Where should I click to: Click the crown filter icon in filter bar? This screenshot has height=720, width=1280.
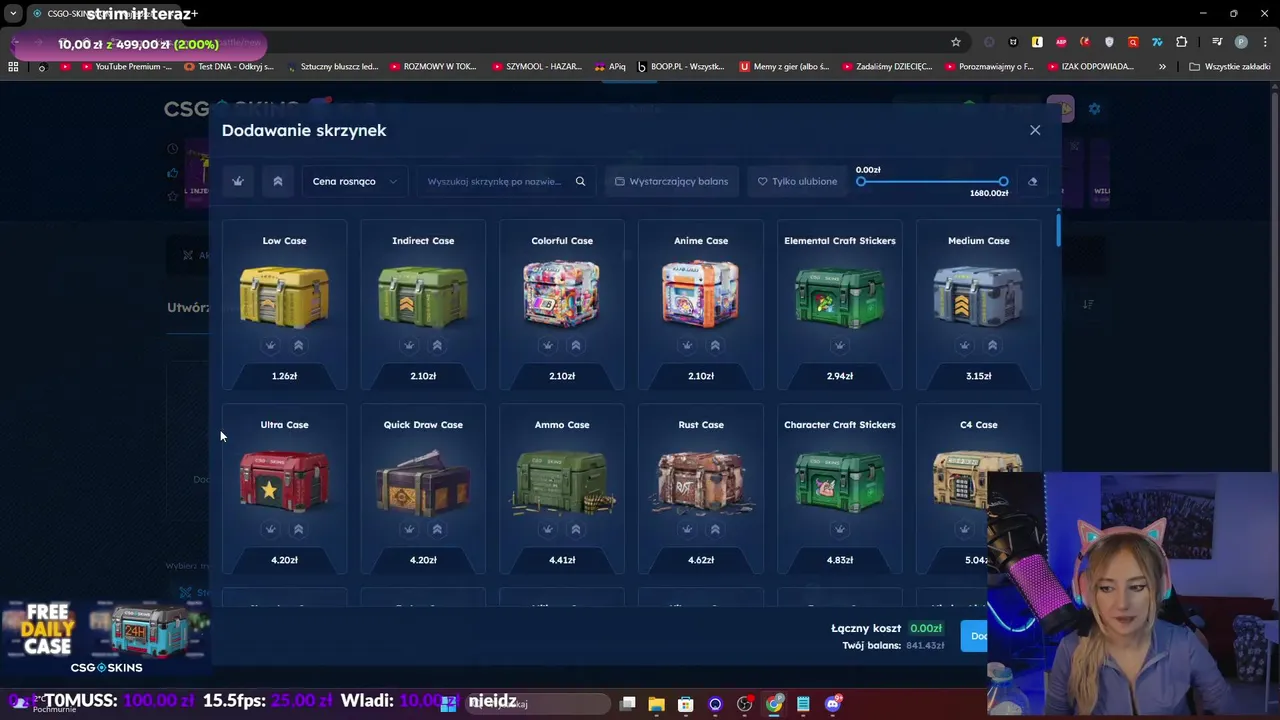238,181
